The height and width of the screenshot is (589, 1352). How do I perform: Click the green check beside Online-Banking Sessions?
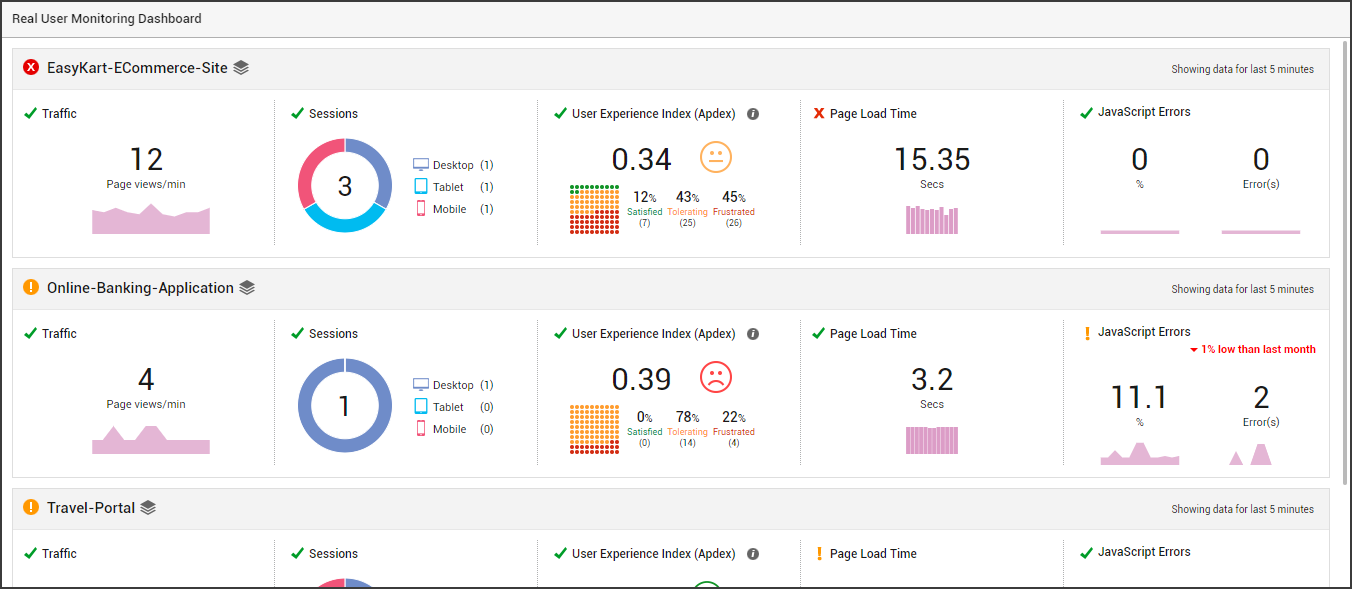(x=297, y=333)
